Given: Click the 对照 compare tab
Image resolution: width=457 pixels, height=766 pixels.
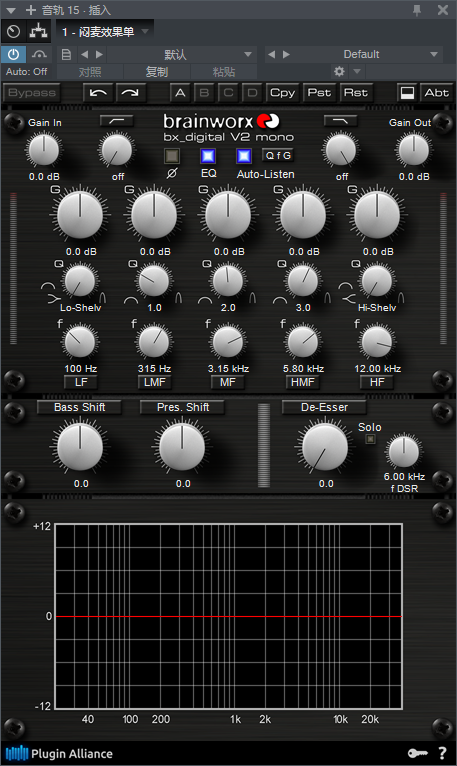Looking at the screenshot, I should [x=90, y=72].
